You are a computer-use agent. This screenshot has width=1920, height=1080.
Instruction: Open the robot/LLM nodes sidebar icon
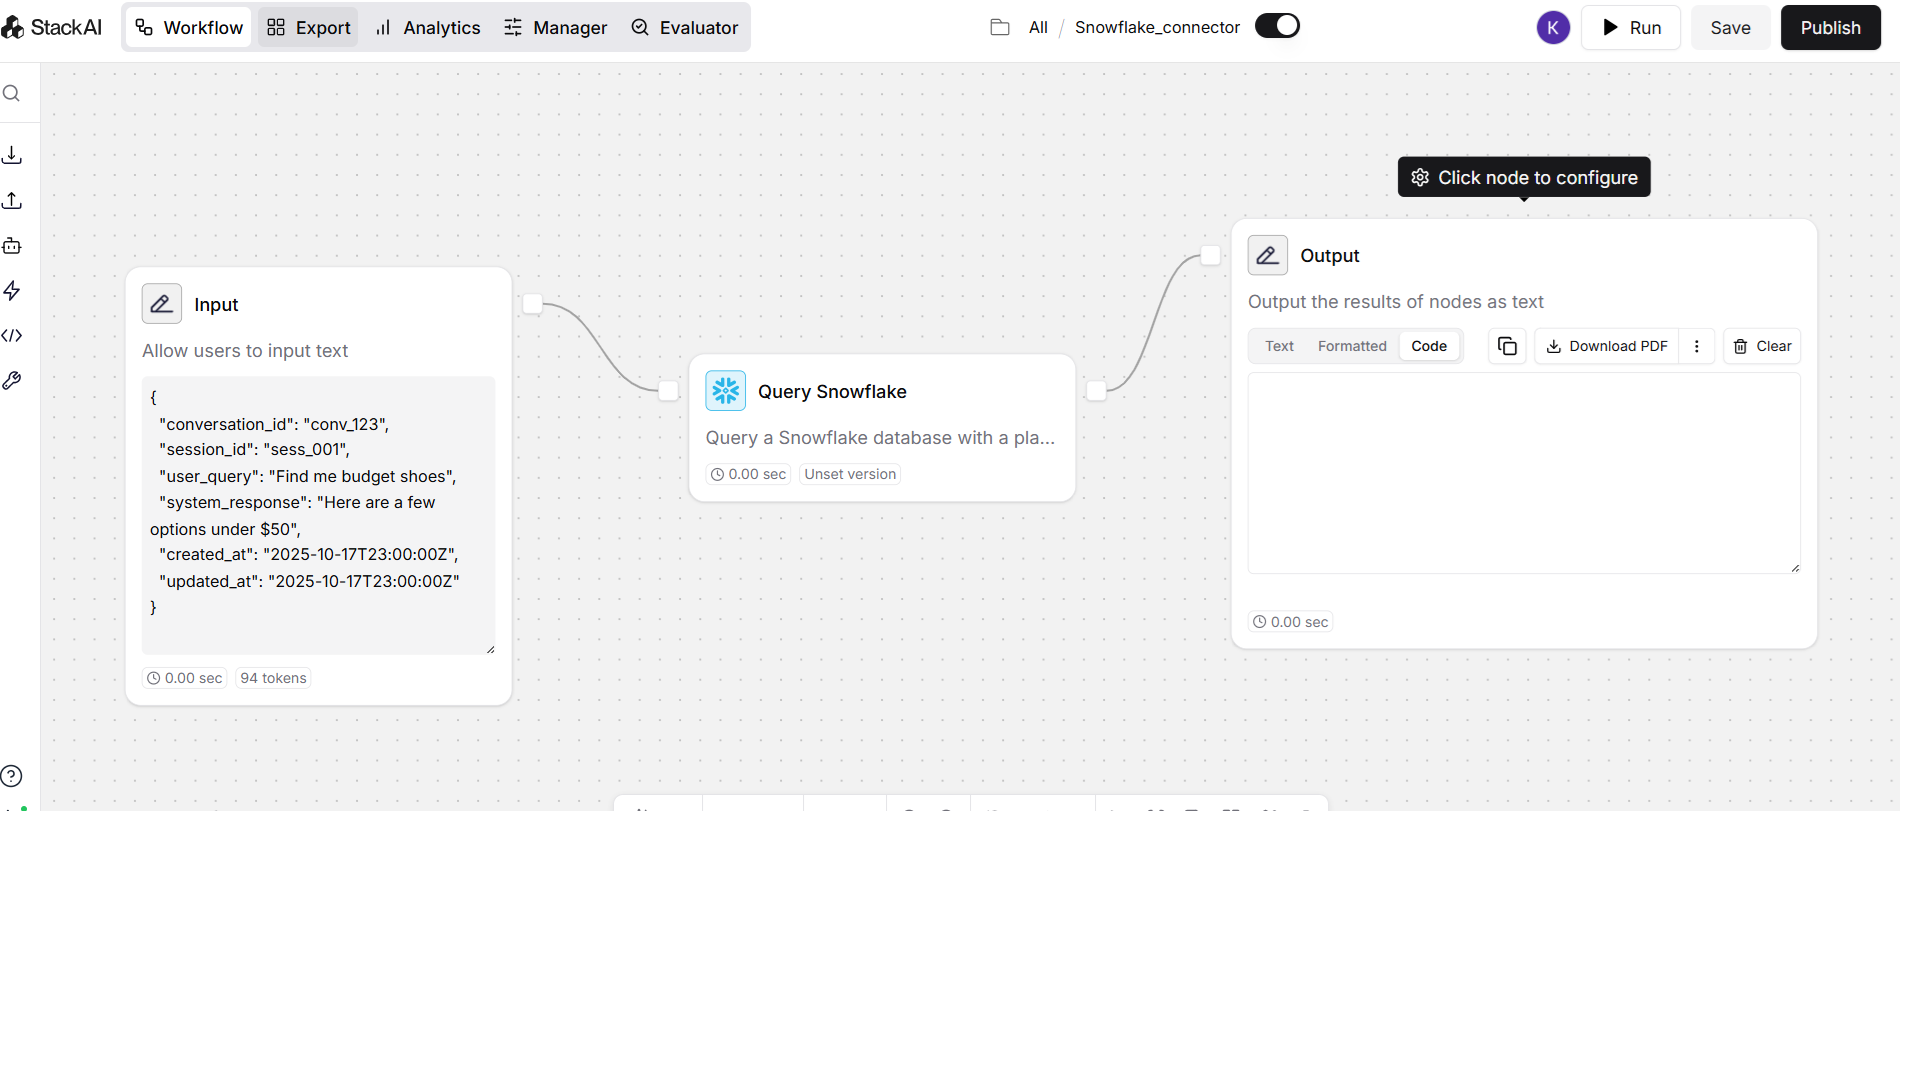tap(12, 246)
